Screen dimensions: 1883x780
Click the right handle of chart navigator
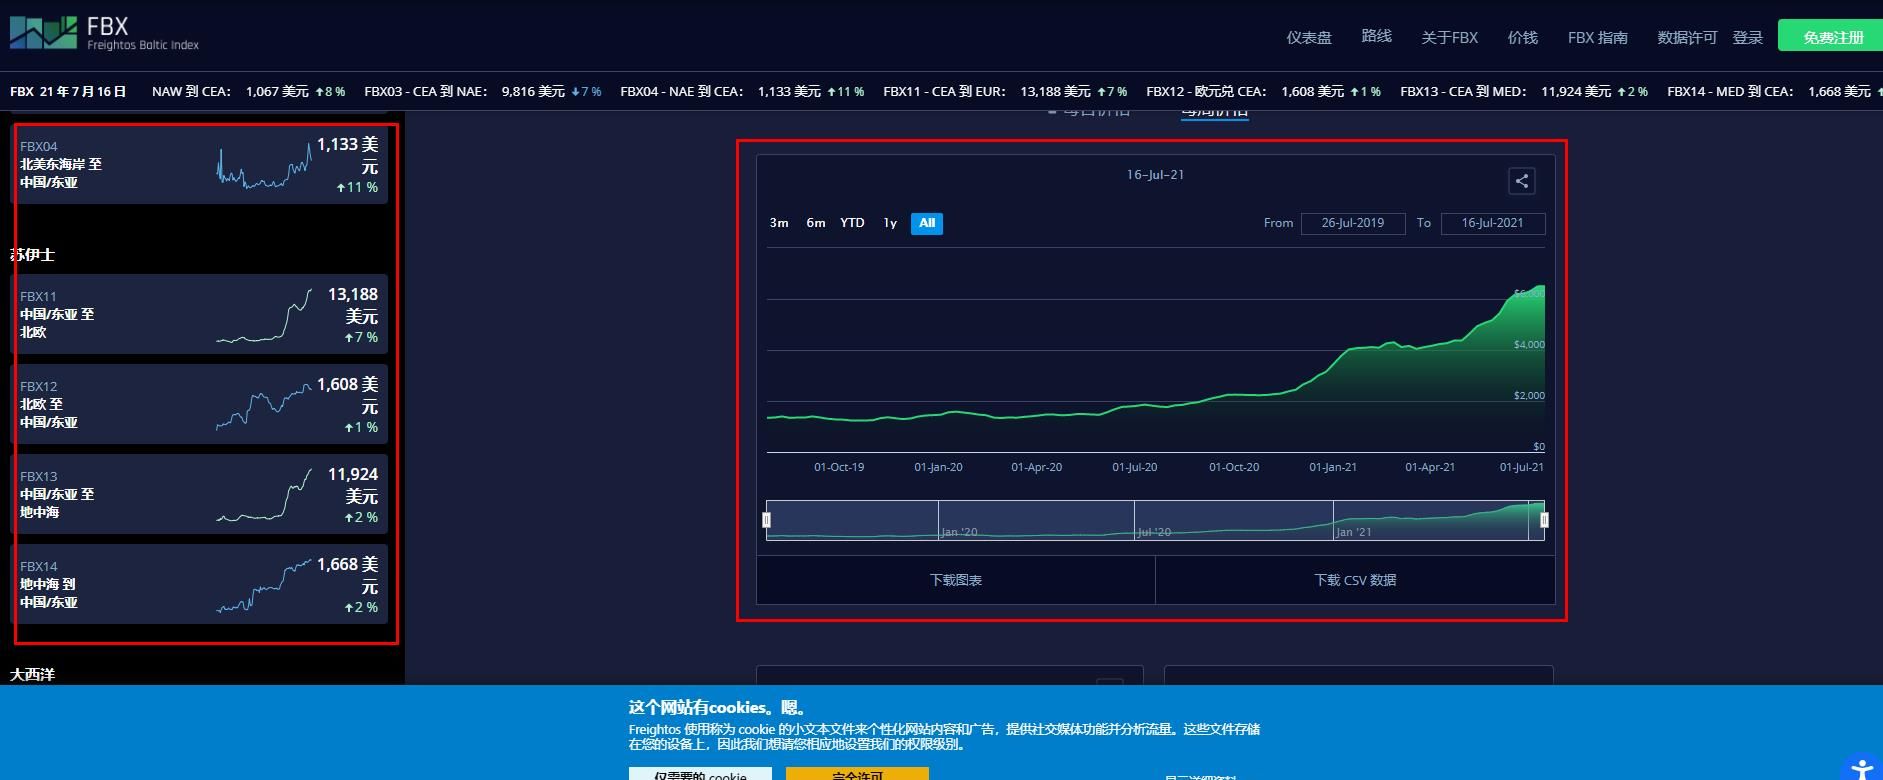pyautogui.click(x=1544, y=520)
